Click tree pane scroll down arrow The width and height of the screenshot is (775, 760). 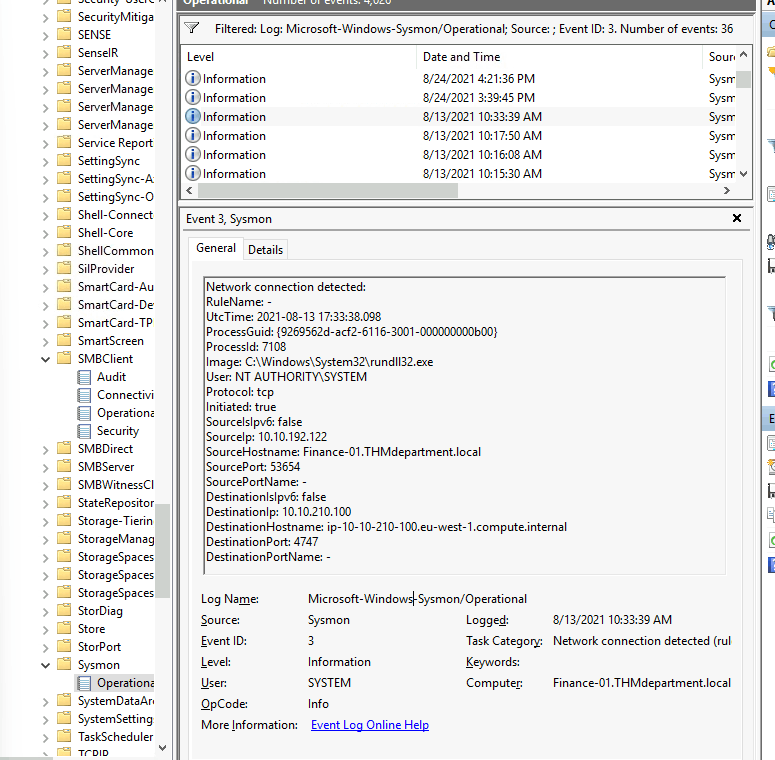pos(163,748)
